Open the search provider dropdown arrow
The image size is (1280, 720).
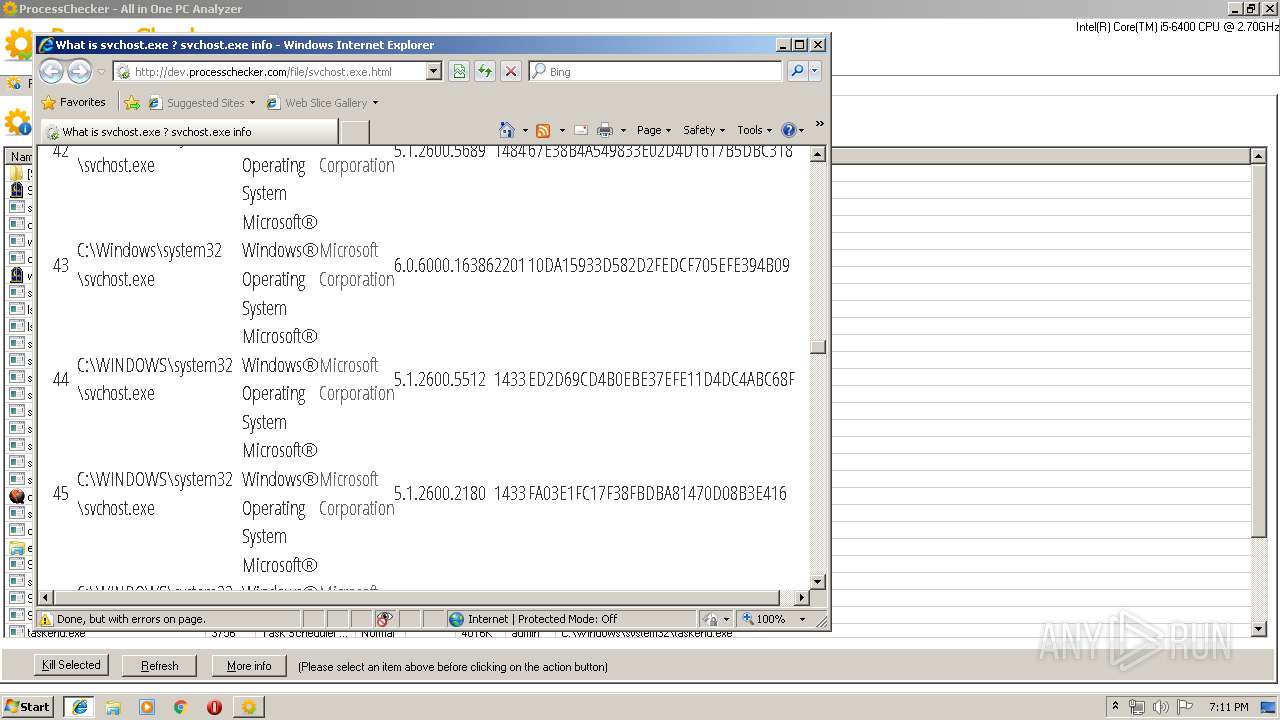(x=815, y=71)
